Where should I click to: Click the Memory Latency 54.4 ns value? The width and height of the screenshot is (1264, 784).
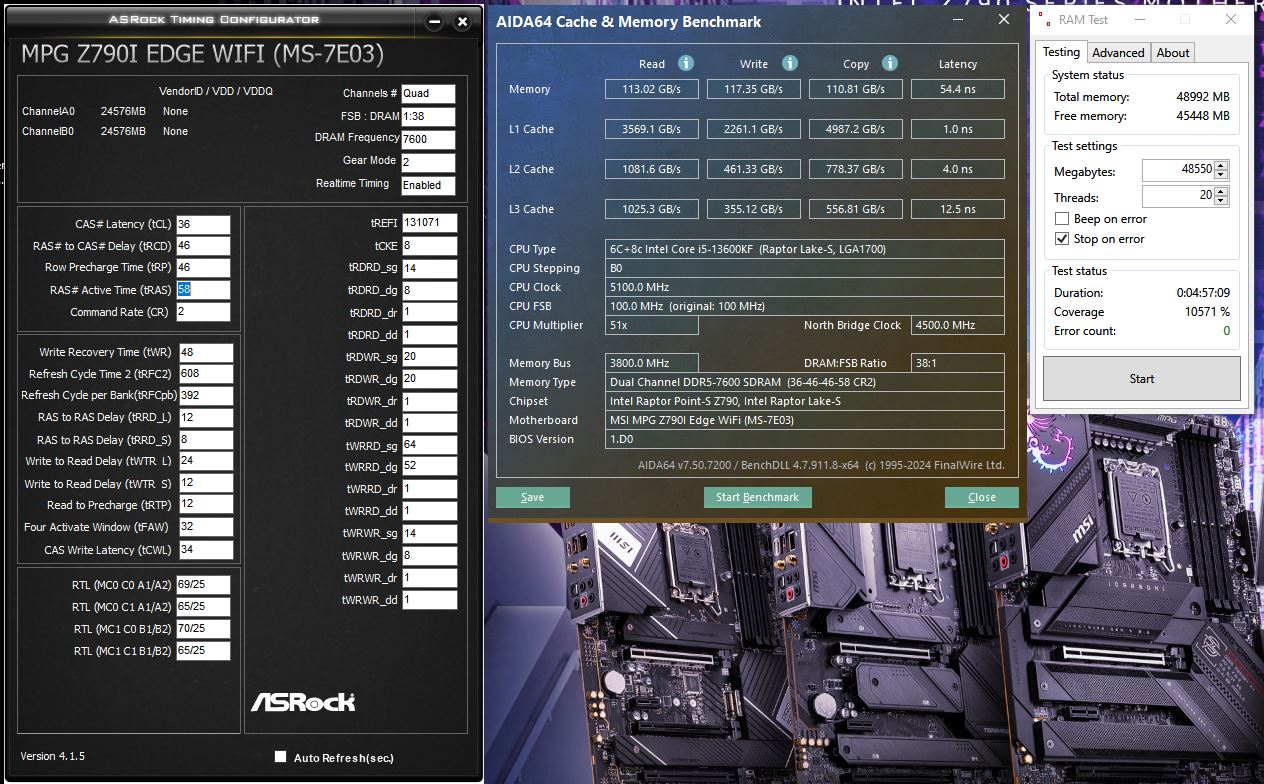pos(957,89)
